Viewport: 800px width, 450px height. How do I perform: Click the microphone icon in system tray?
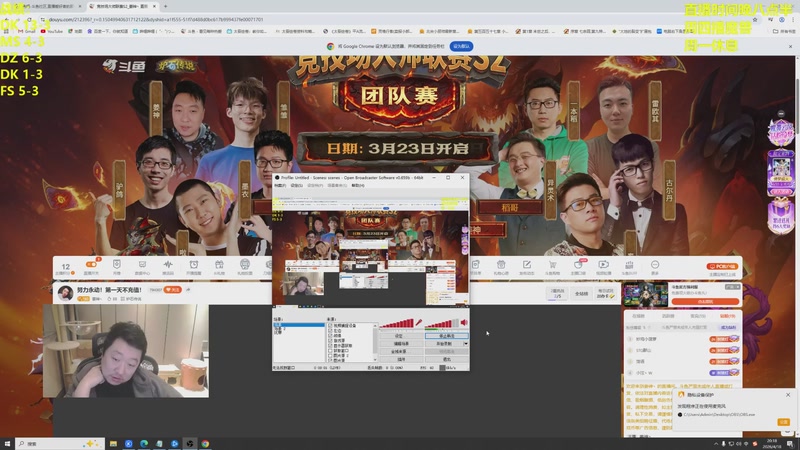[723, 444]
